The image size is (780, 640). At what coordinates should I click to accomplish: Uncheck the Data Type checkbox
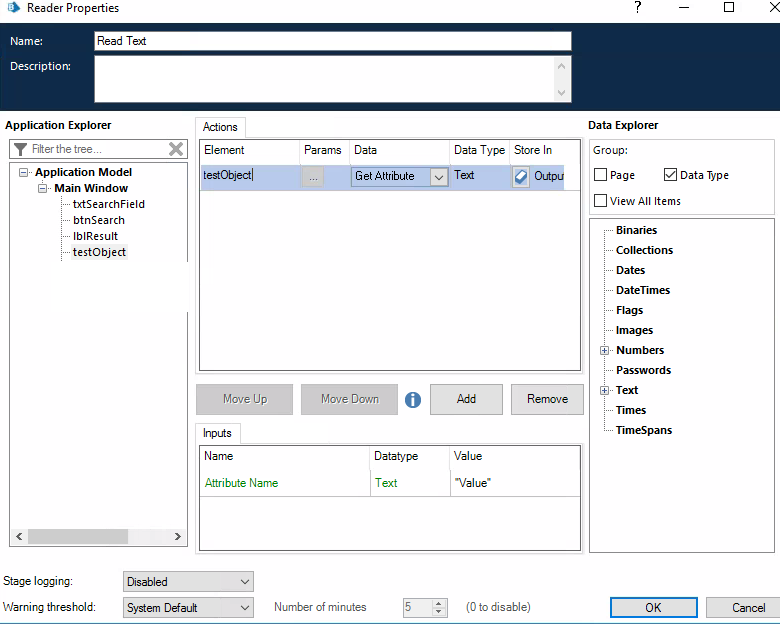pos(670,175)
